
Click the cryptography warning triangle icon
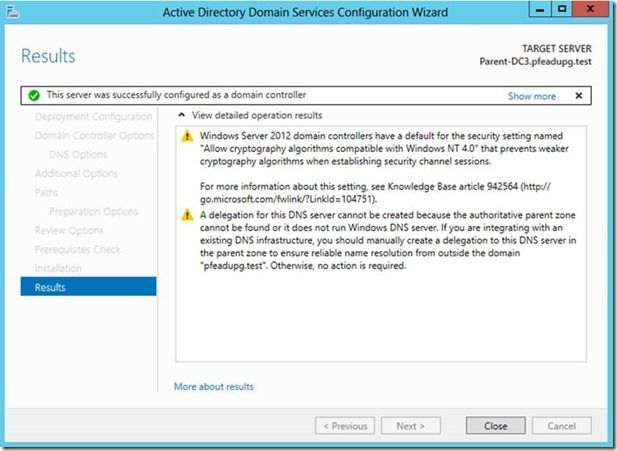(187, 136)
